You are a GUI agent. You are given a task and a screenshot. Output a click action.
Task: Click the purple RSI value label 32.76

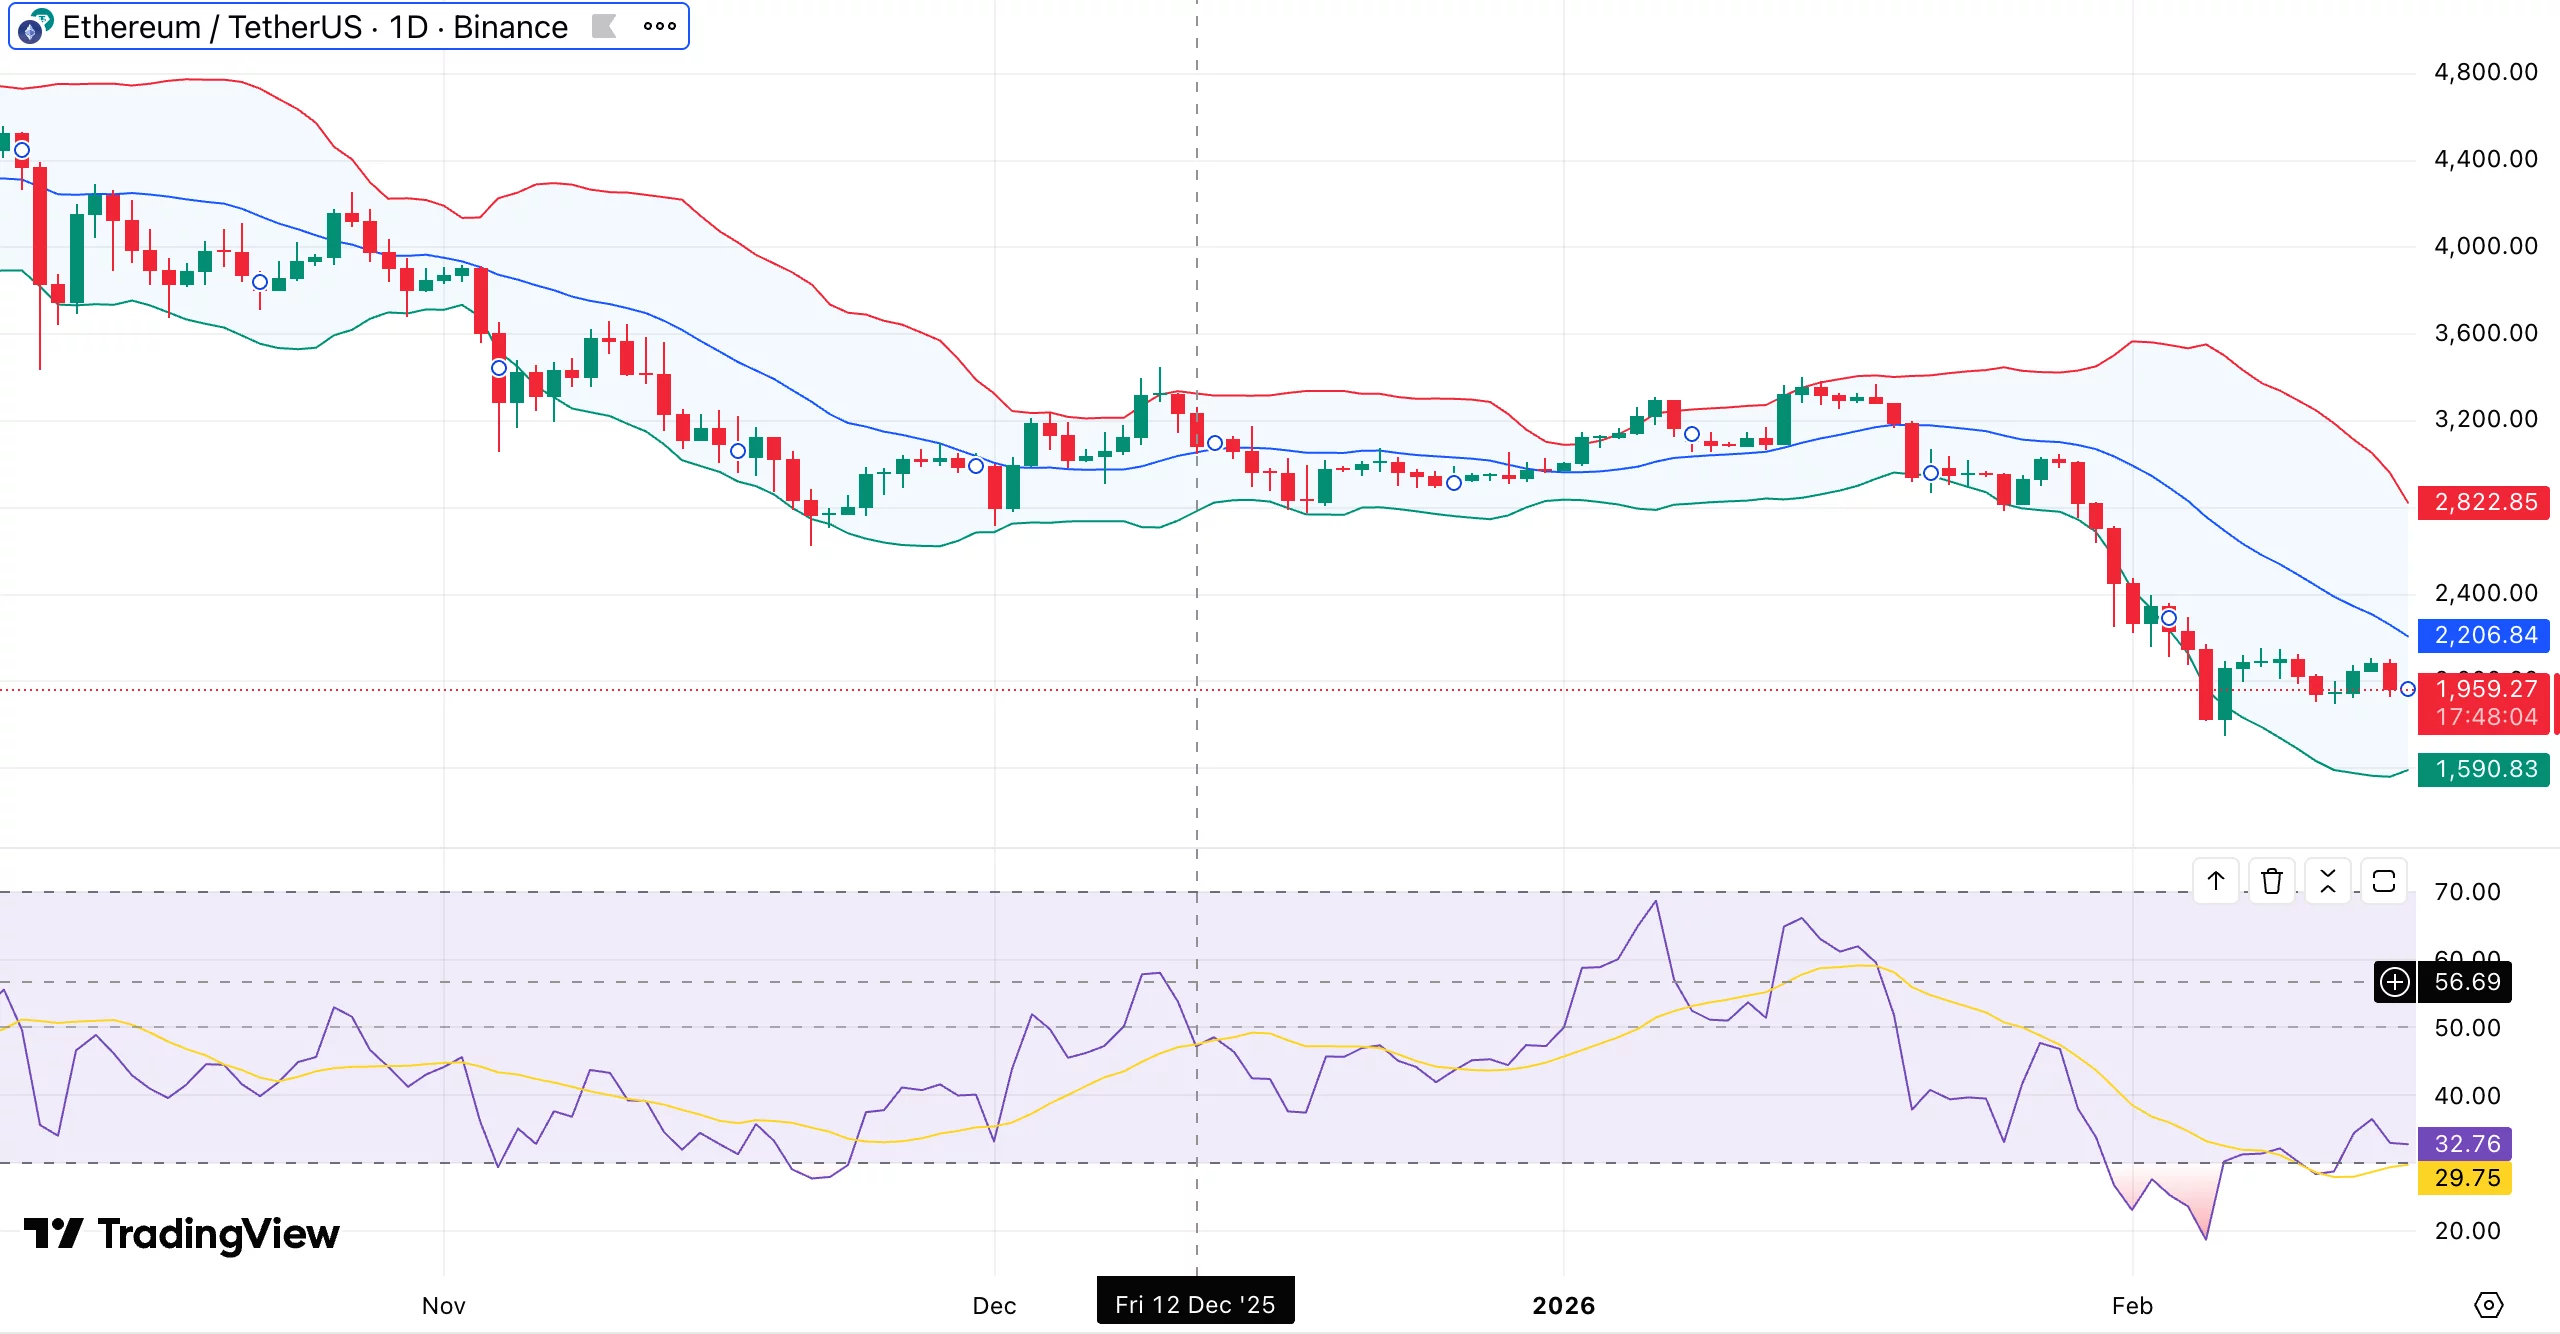pos(2463,1144)
